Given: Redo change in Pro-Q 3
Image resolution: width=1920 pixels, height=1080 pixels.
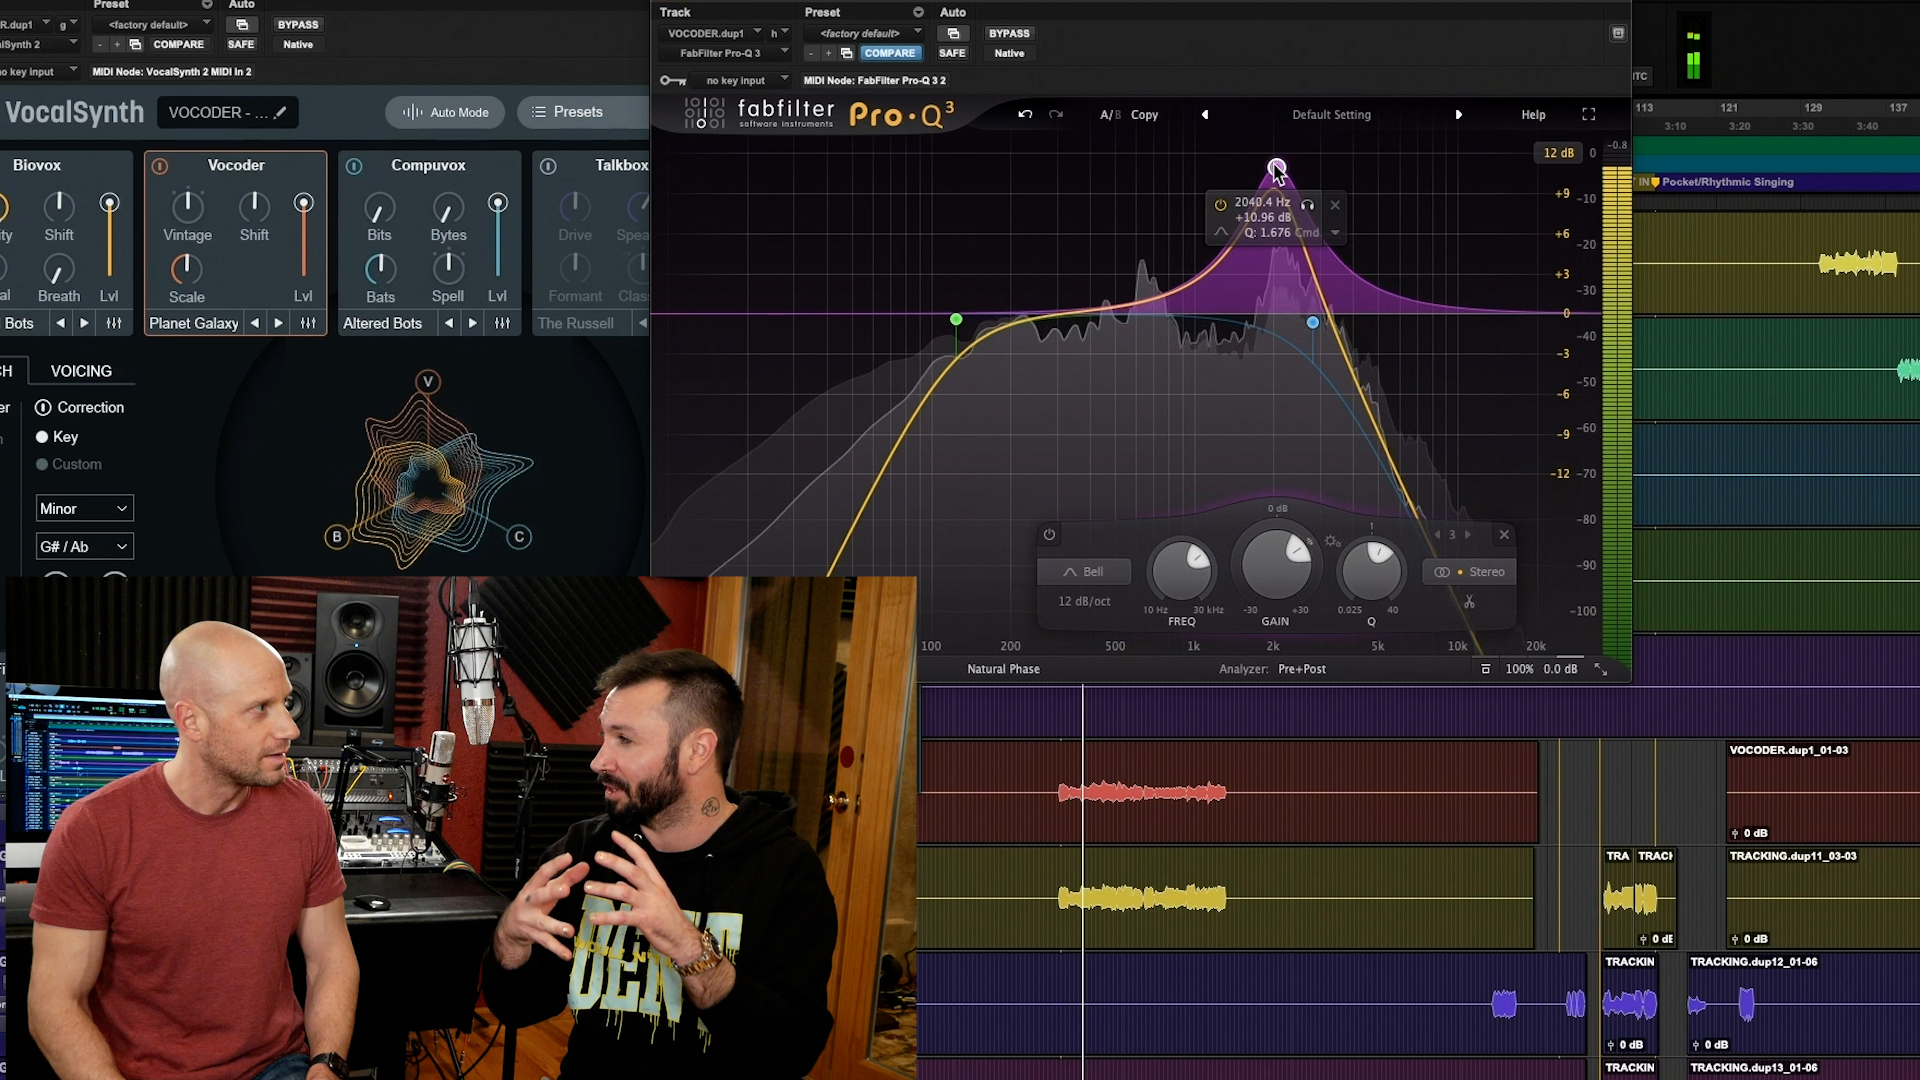Looking at the screenshot, I should [x=1056, y=114].
